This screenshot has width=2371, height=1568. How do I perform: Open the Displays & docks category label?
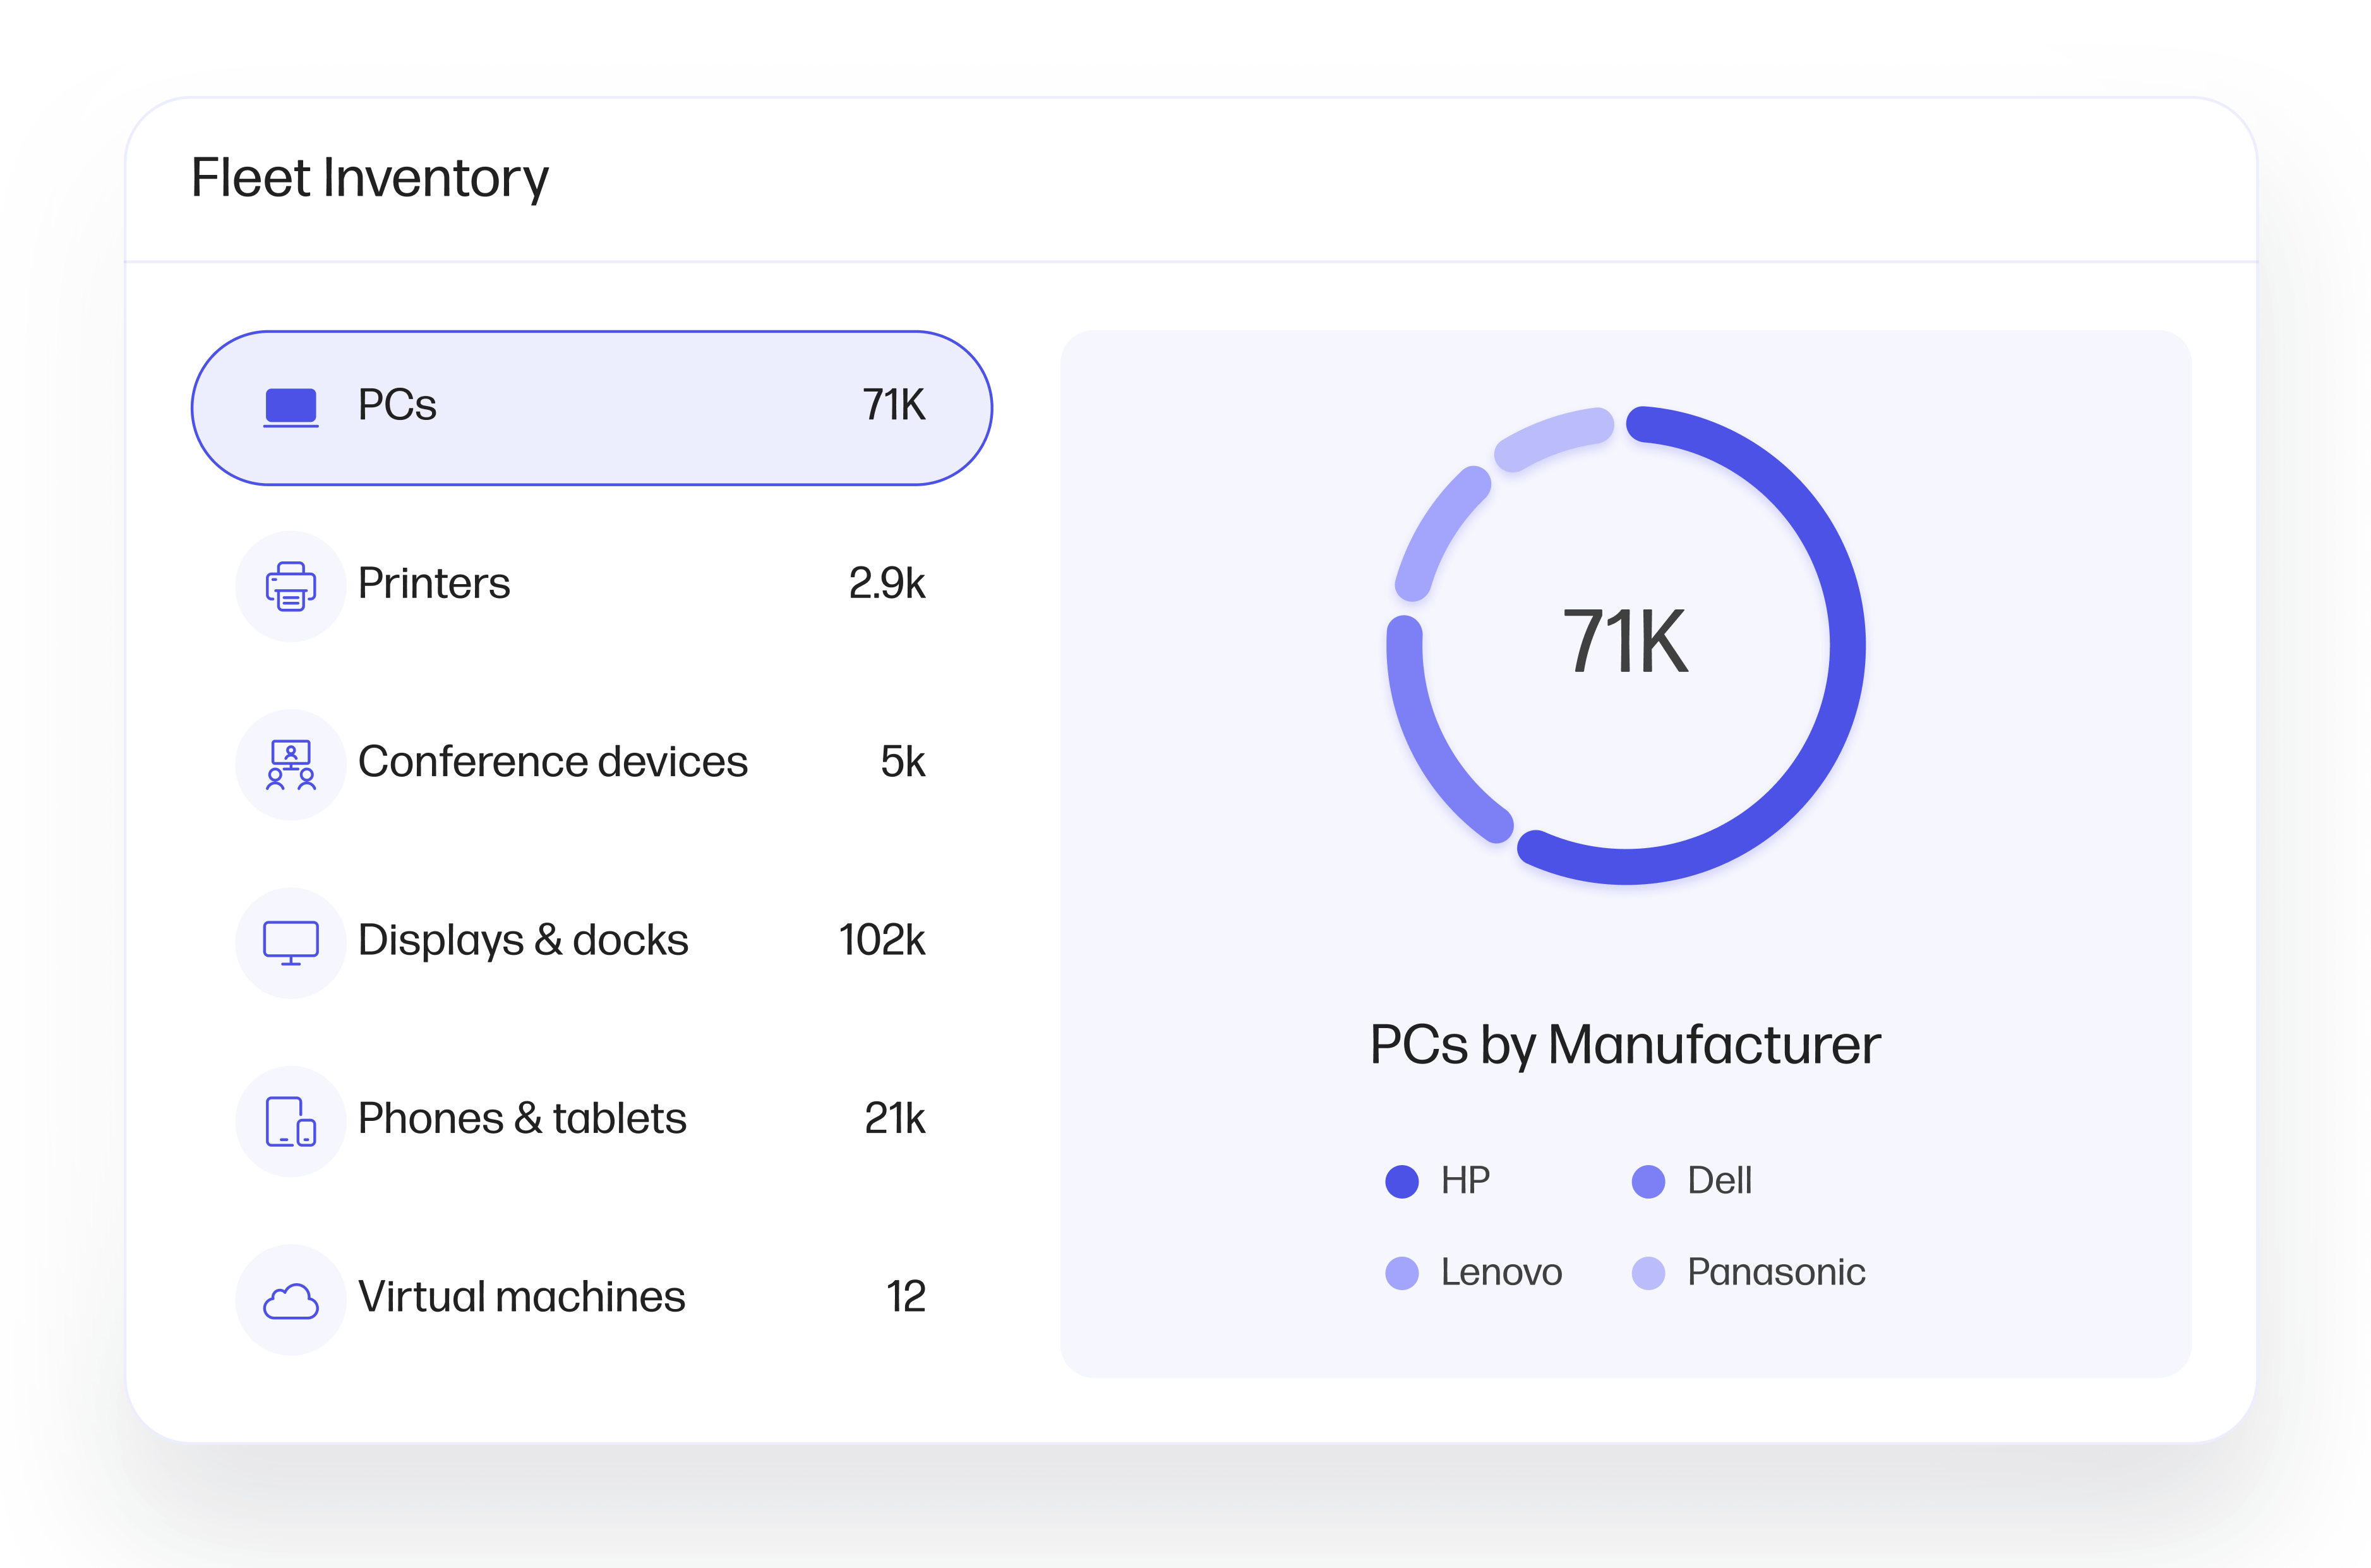[523, 941]
